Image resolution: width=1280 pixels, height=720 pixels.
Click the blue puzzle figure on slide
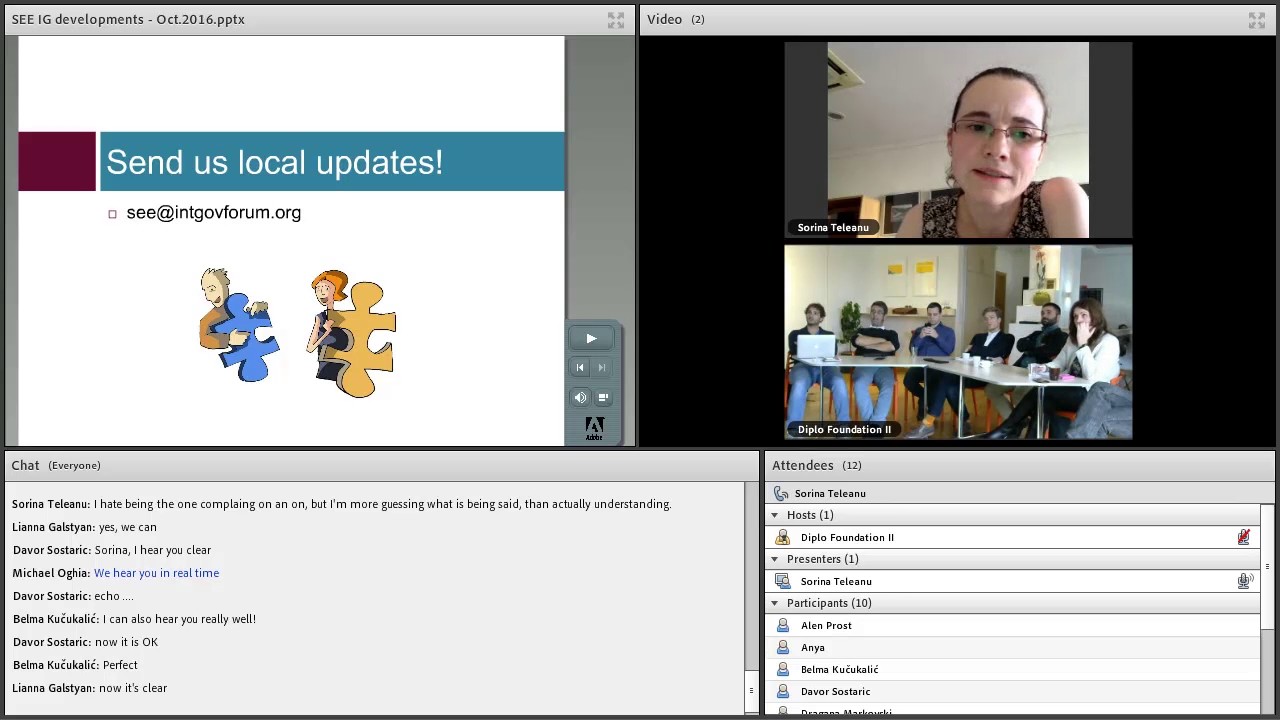coord(239,325)
